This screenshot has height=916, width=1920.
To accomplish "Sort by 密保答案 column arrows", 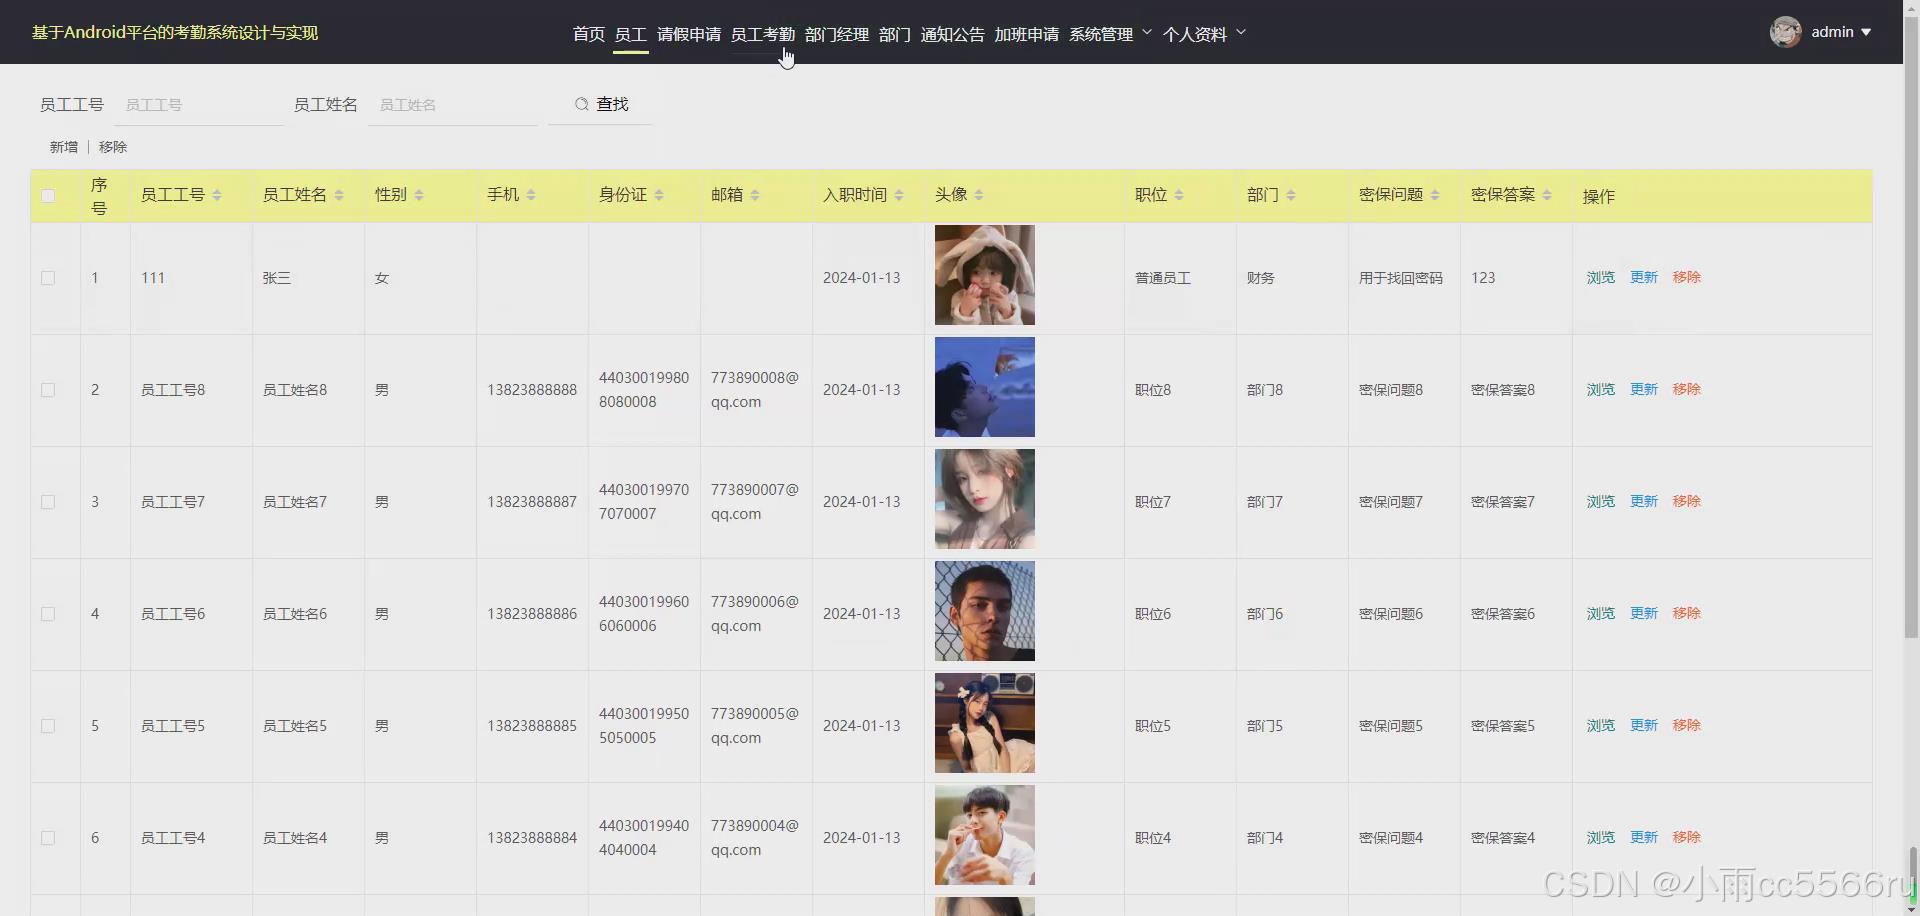I will [1547, 195].
